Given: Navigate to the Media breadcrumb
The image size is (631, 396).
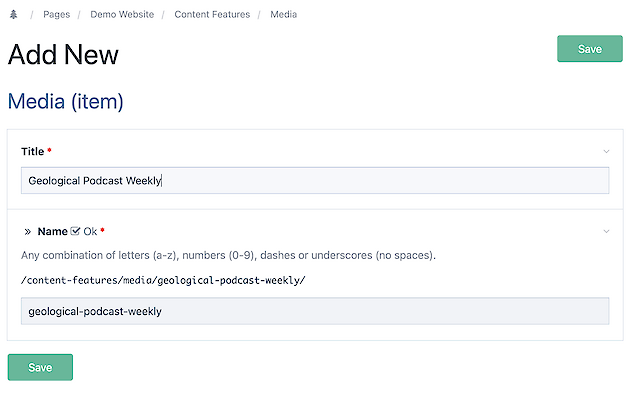Looking at the screenshot, I should (284, 14).
